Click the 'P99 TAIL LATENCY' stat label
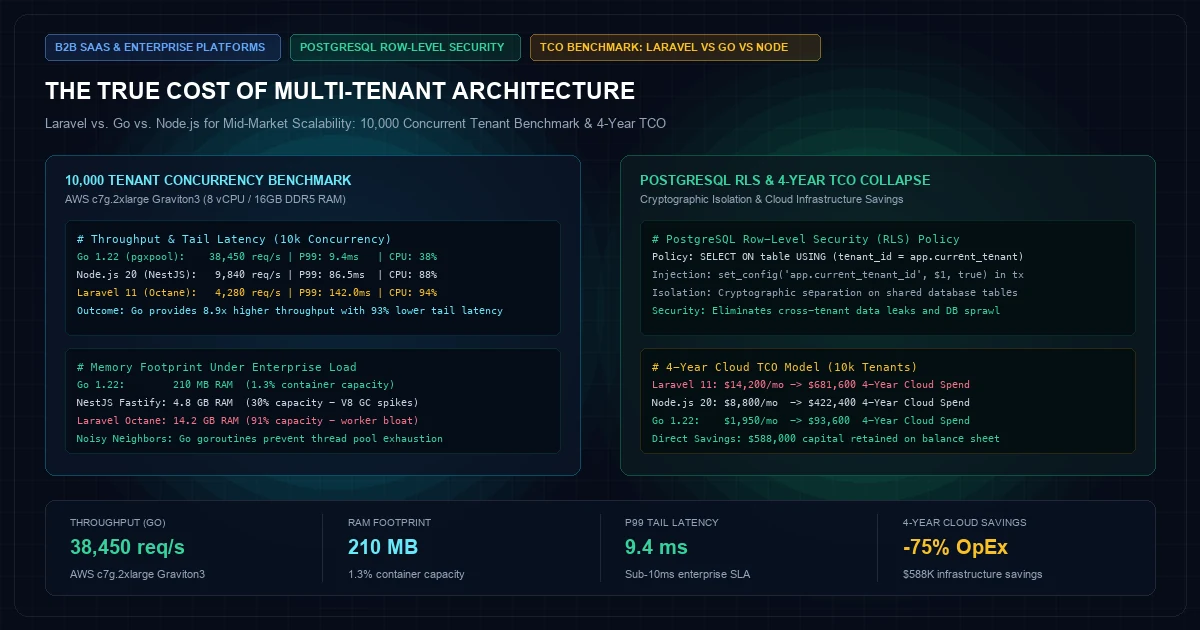 [x=672, y=523]
